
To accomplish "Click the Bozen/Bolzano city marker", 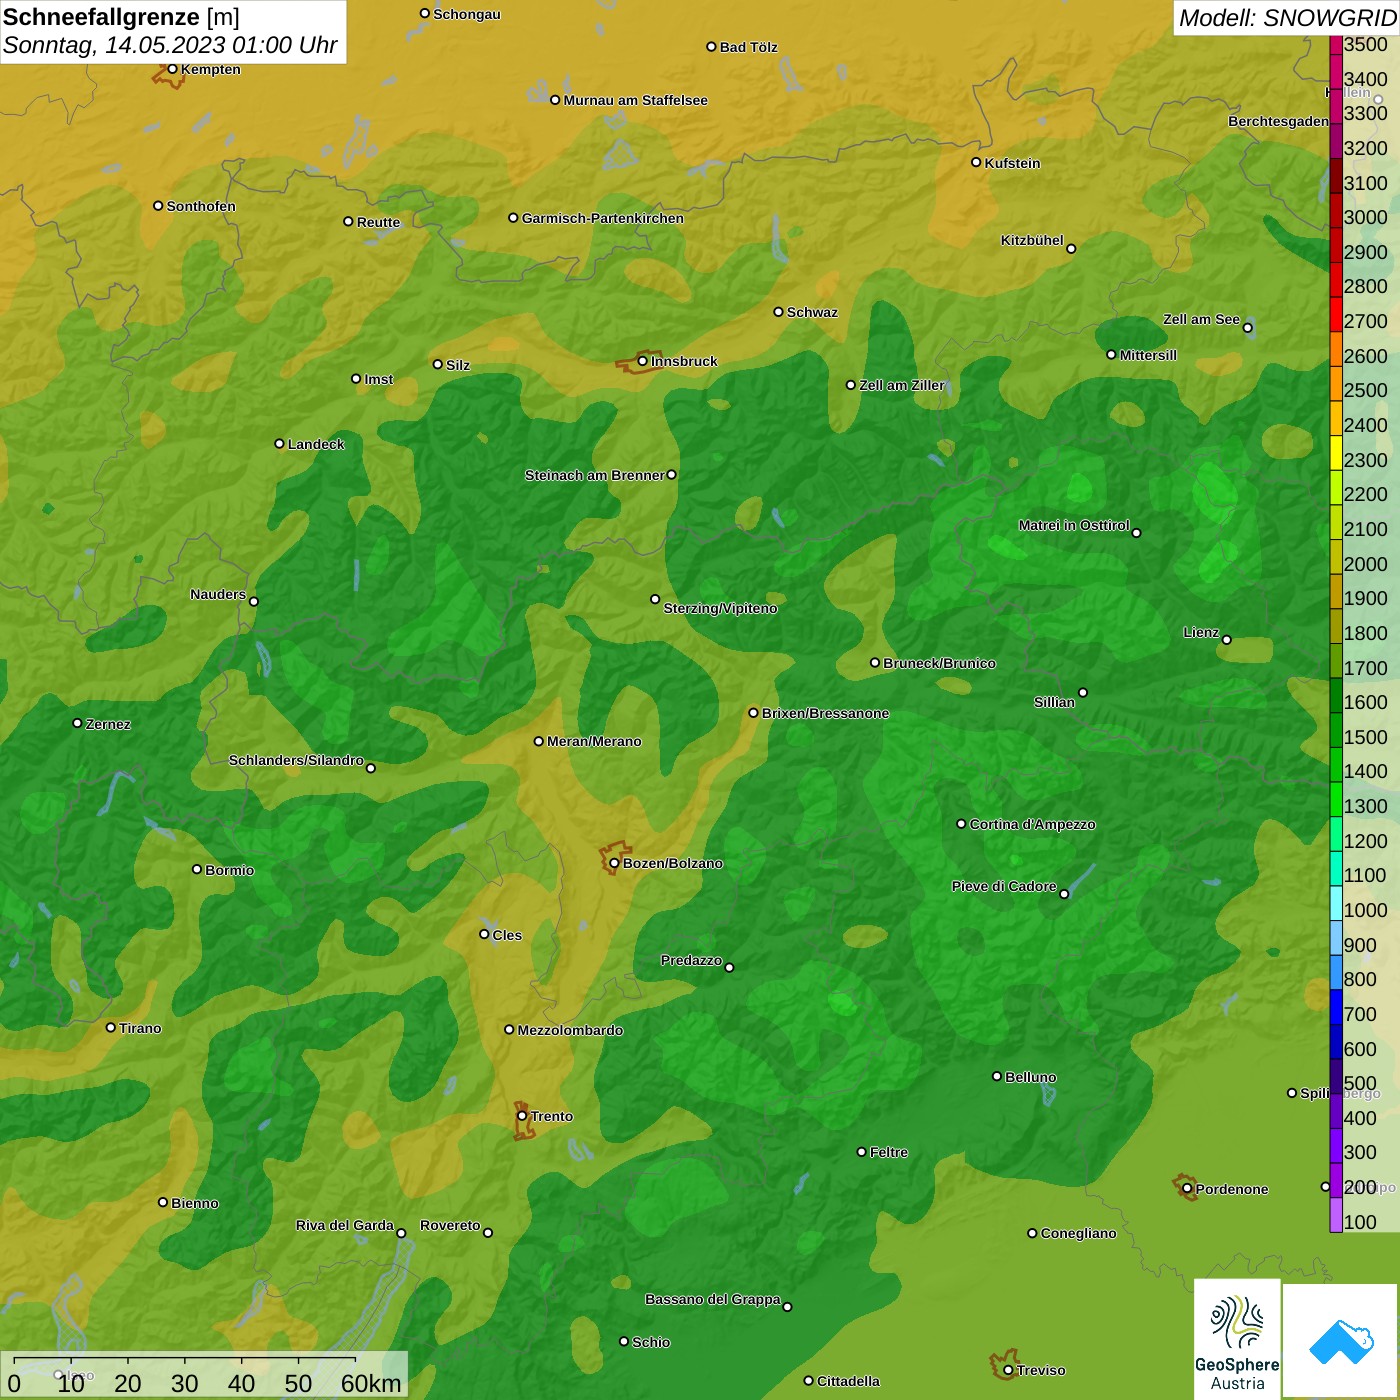I will pyautogui.click(x=614, y=863).
